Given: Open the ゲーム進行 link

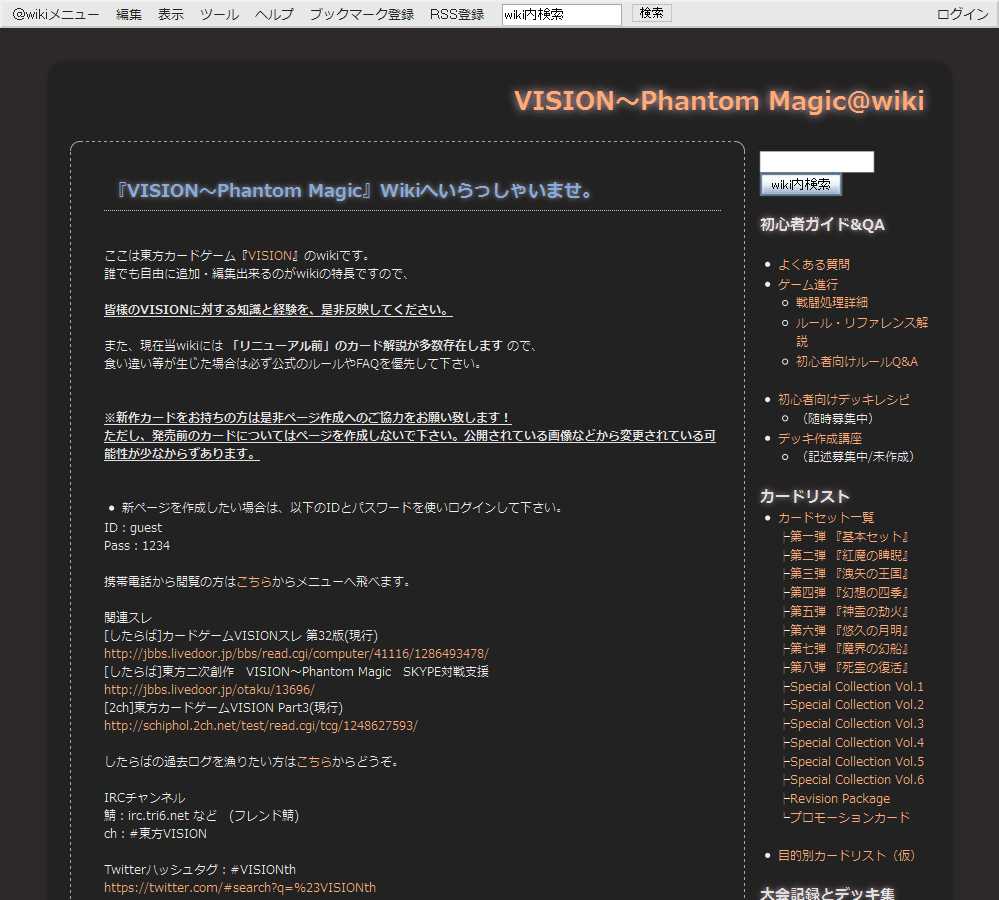Looking at the screenshot, I should point(808,284).
